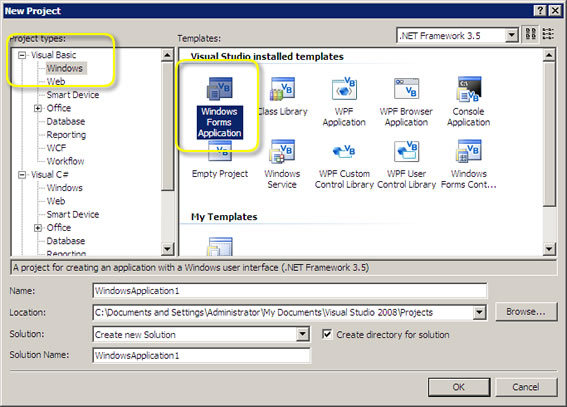Select the Windows Service template
The height and width of the screenshot is (407, 567).
click(x=282, y=164)
